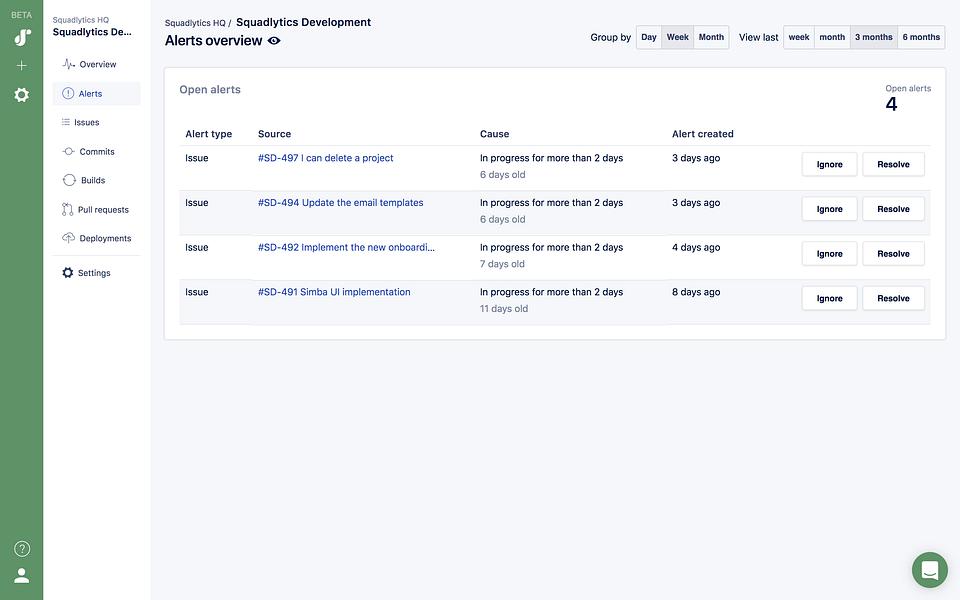View last month
This screenshot has height=600, width=960.
(x=832, y=37)
